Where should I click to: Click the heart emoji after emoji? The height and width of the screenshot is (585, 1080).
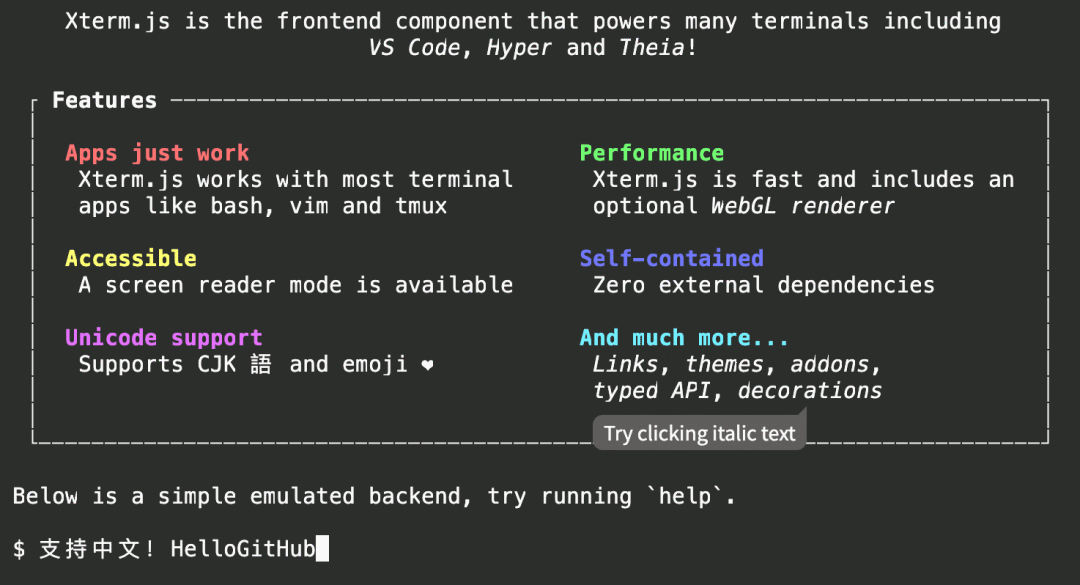(428, 365)
